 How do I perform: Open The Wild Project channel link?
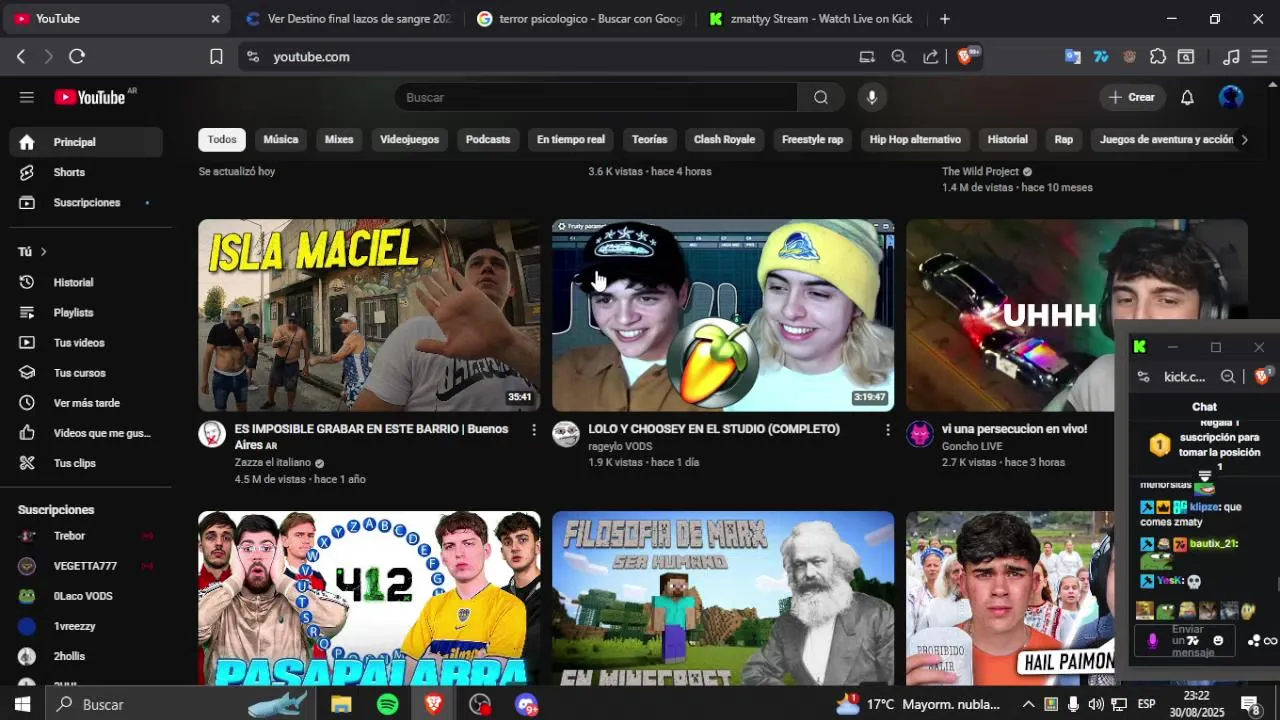click(x=980, y=171)
